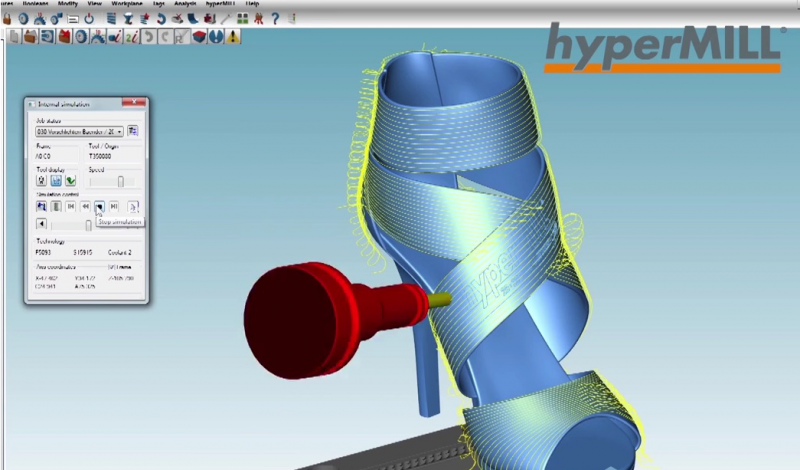This screenshot has width=800, height=470.
Task: Click the left arrow beside the progress slider
Action: coord(41,224)
